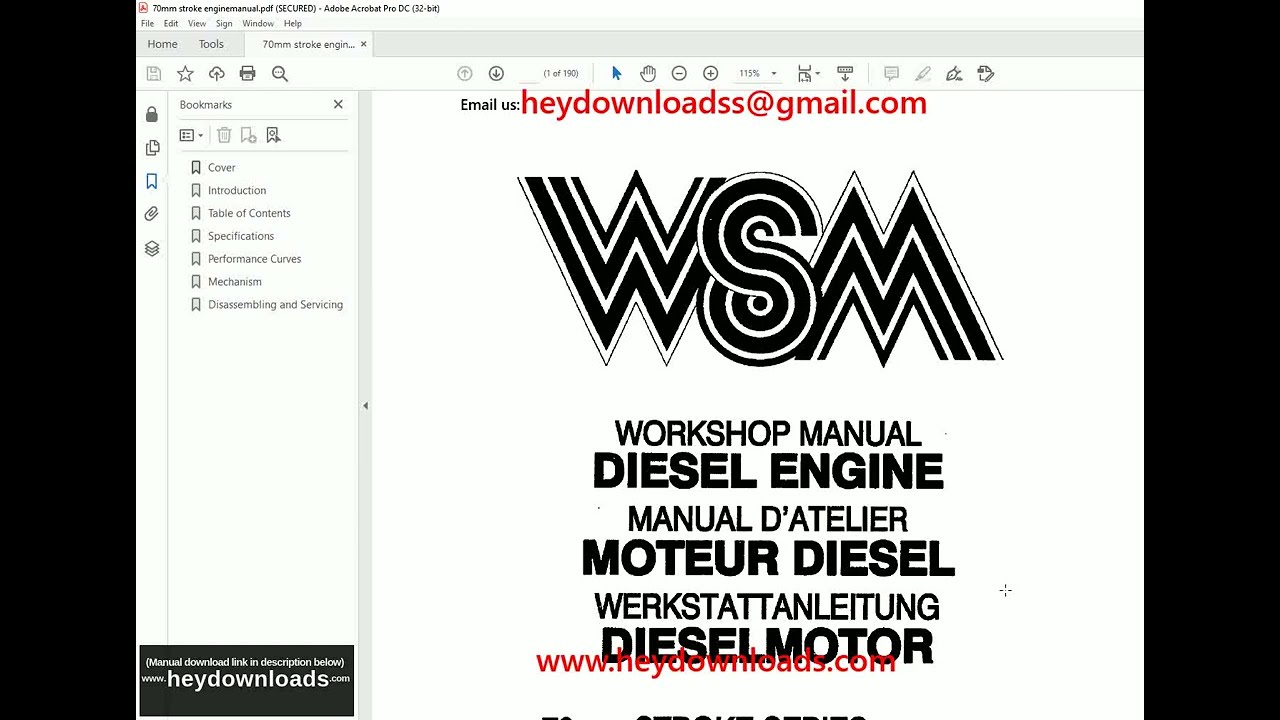Image resolution: width=1280 pixels, height=720 pixels.
Task: Switch to the Tools tab
Action: [211, 44]
